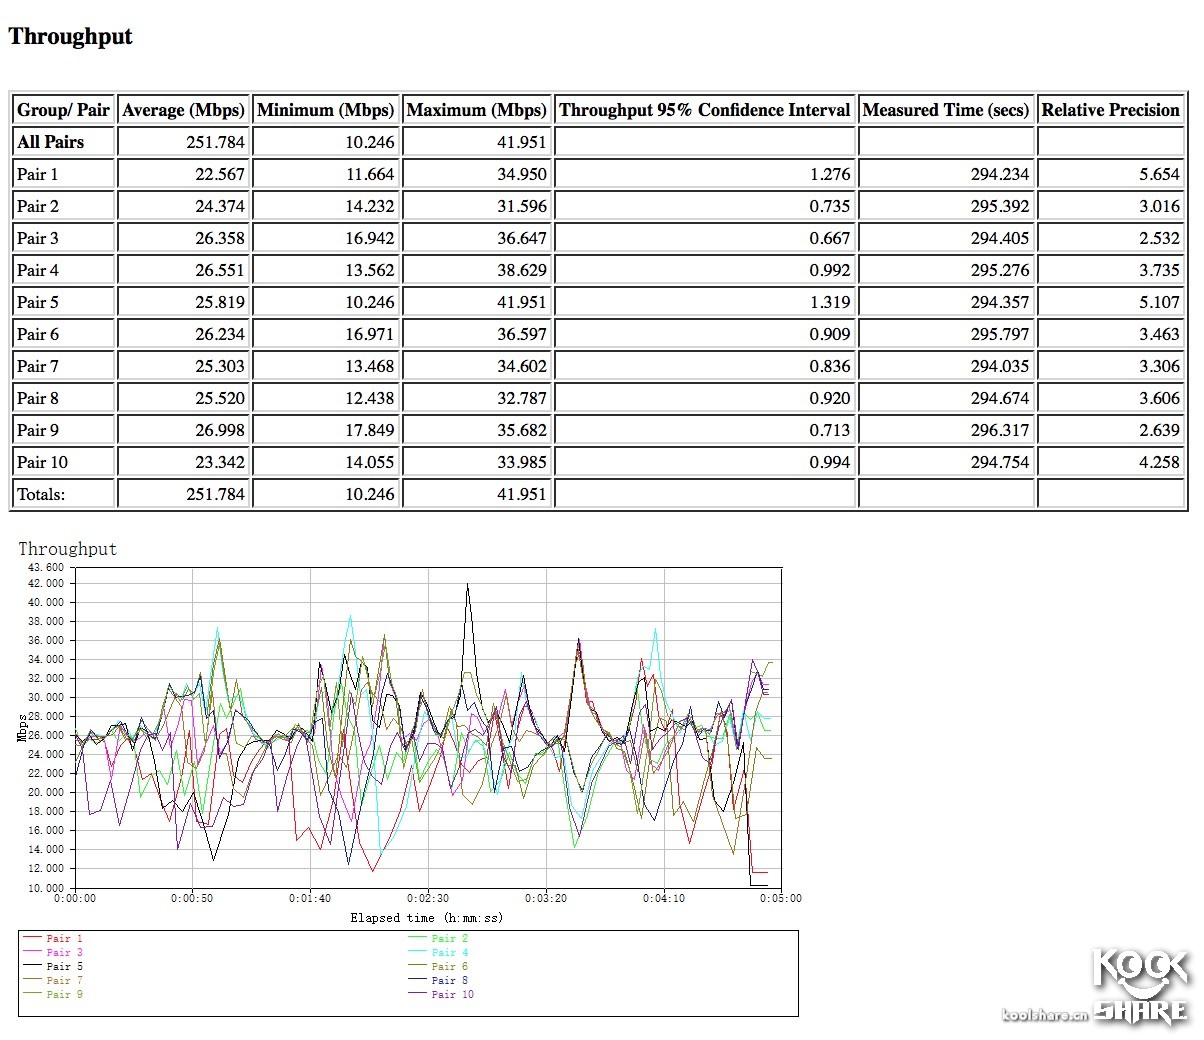Click the KoolShare logo watermark
Screen dimensions: 1204x1040
[1140, 985]
